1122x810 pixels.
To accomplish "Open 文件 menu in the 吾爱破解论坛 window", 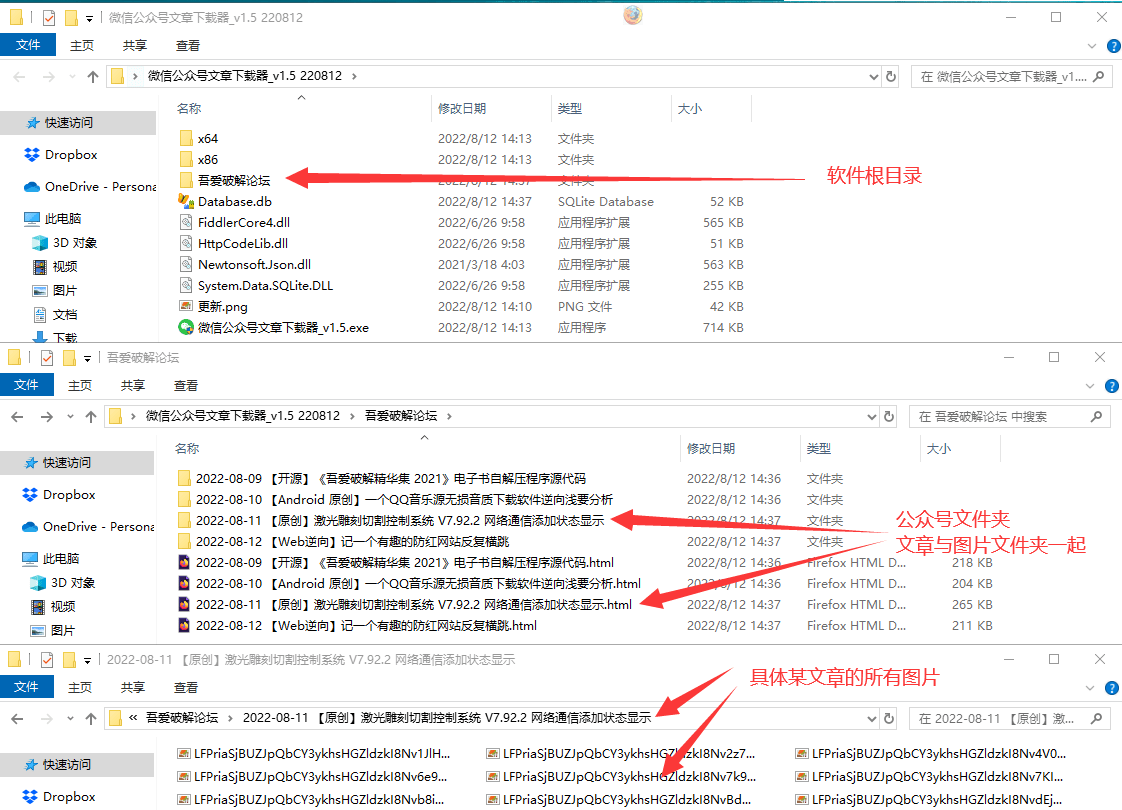I will (26, 386).
